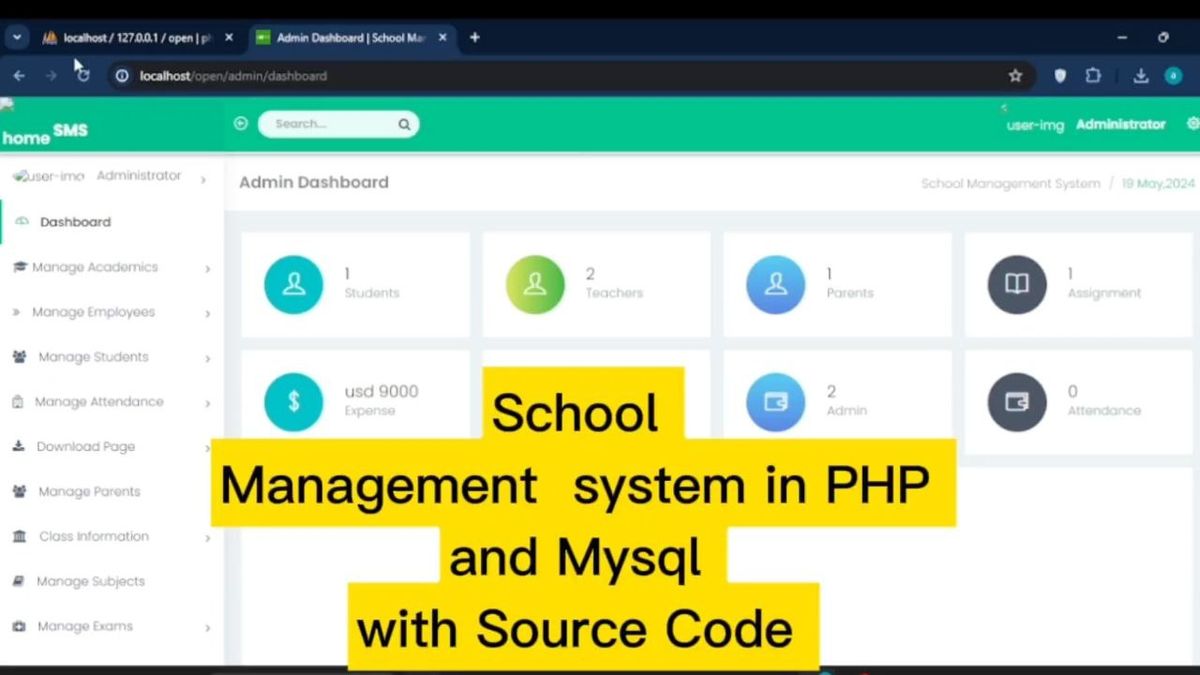The width and height of the screenshot is (1200, 675).
Task: Click the Students count avatar icon
Action: pos(293,284)
